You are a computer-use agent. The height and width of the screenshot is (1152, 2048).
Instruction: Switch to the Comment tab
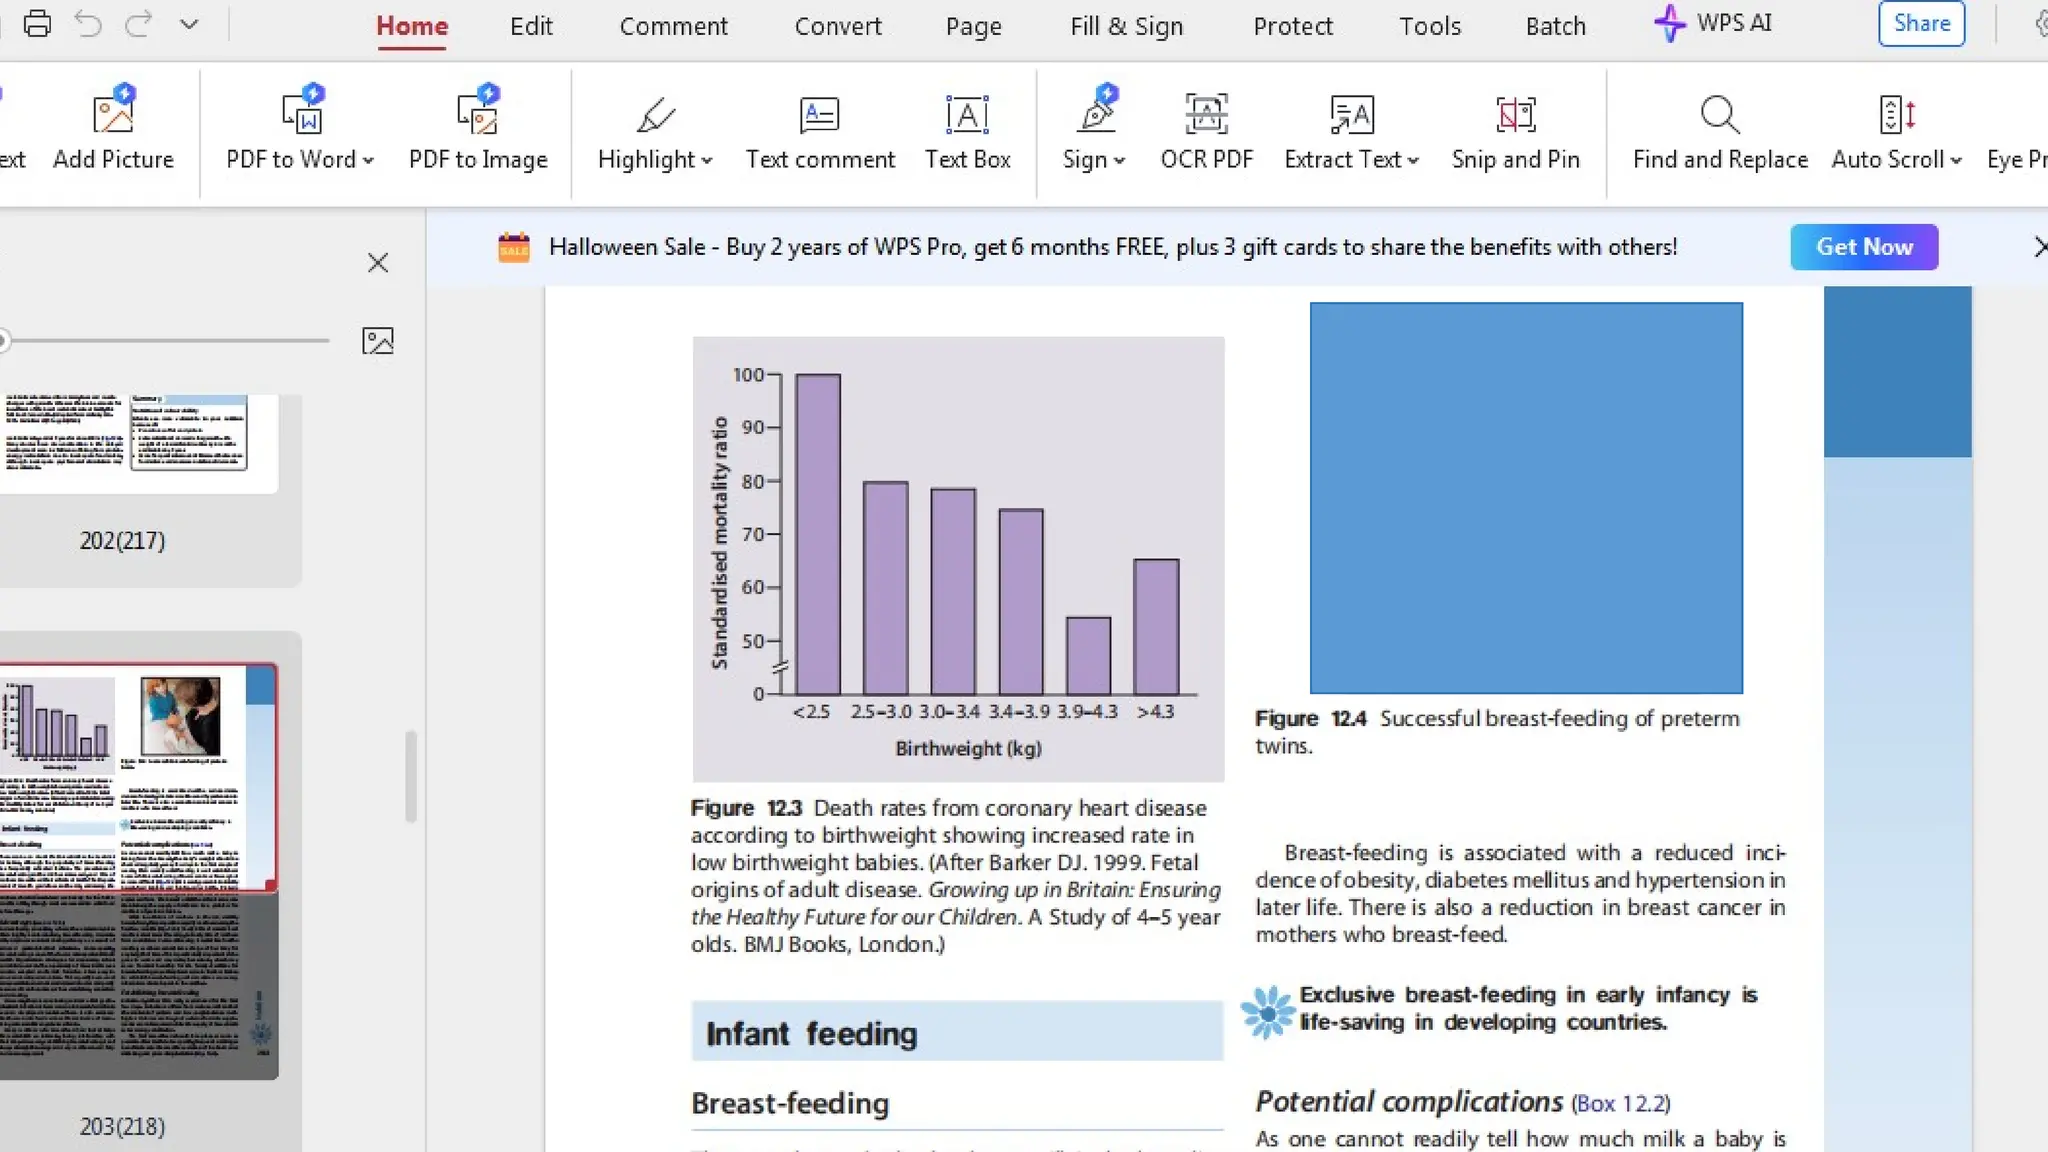click(x=673, y=26)
